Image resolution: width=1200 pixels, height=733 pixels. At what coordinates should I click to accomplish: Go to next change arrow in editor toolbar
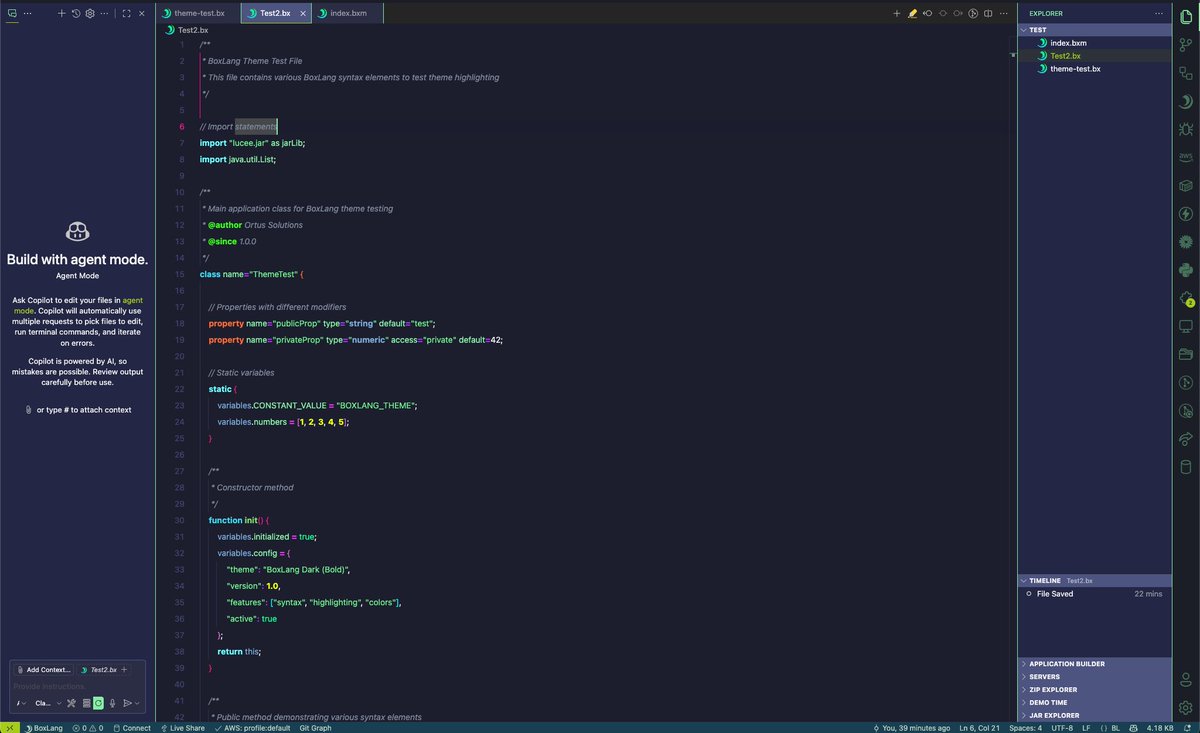pyautogui.click(x=957, y=14)
